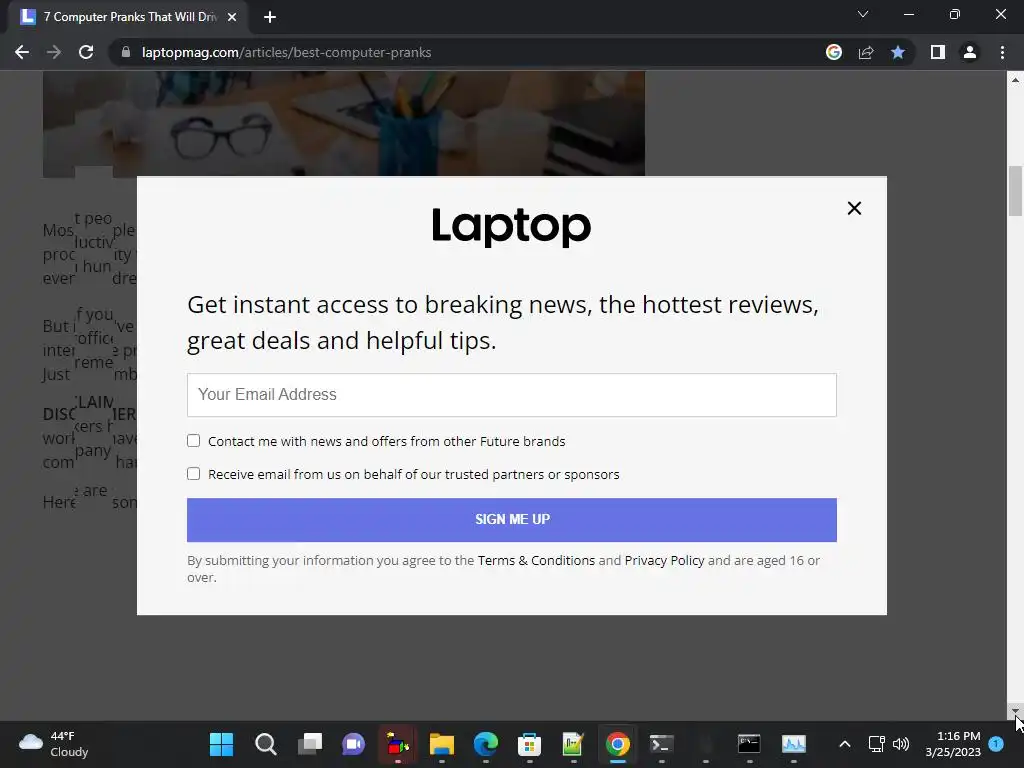This screenshot has height=768, width=1024.
Task: Click the SIGN ME UP button
Action: click(x=511, y=520)
